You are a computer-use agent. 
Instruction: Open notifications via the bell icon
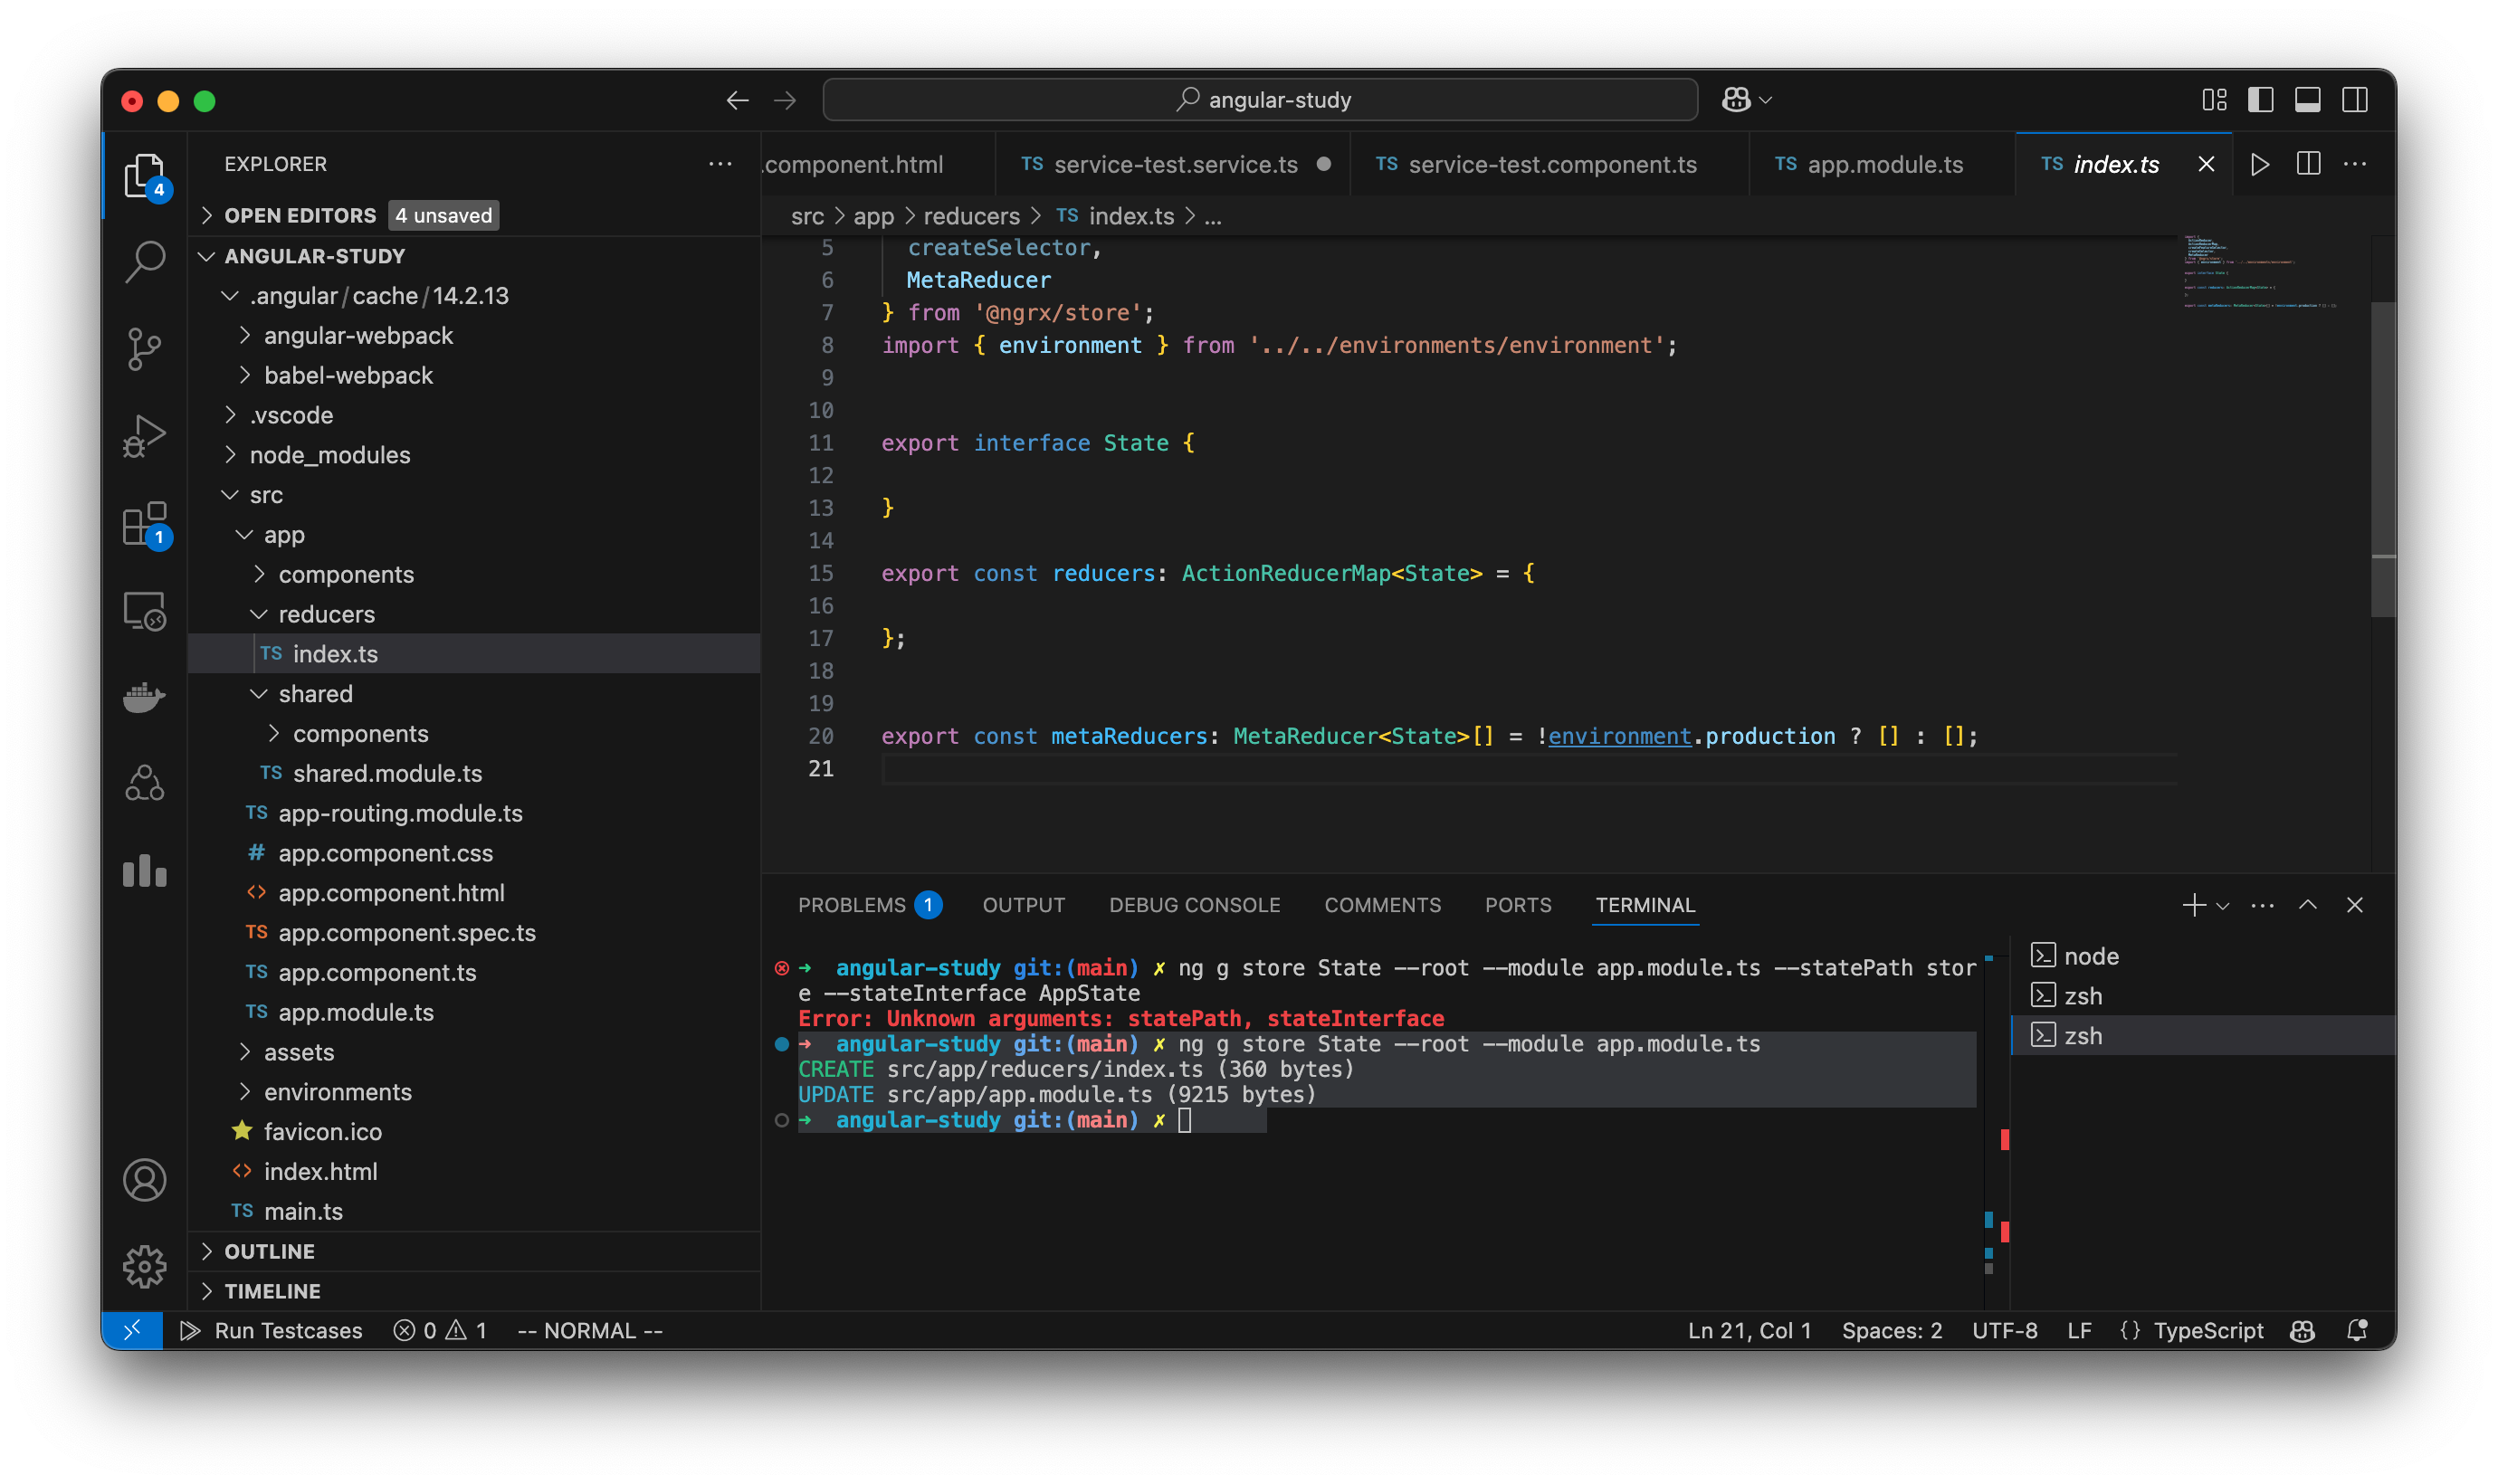pyautogui.click(x=2358, y=1330)
